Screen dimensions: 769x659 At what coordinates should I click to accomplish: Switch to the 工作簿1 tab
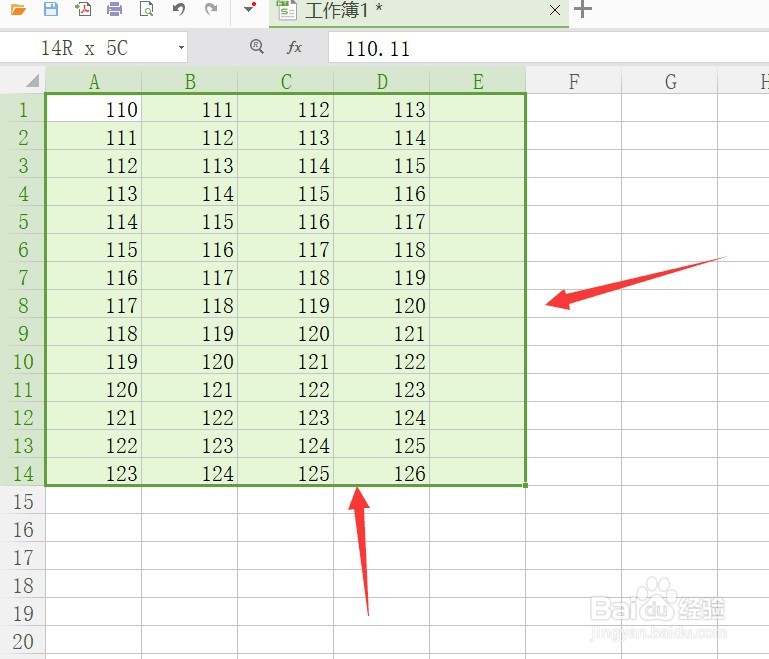pyautogui.click(x=419, y=11)
